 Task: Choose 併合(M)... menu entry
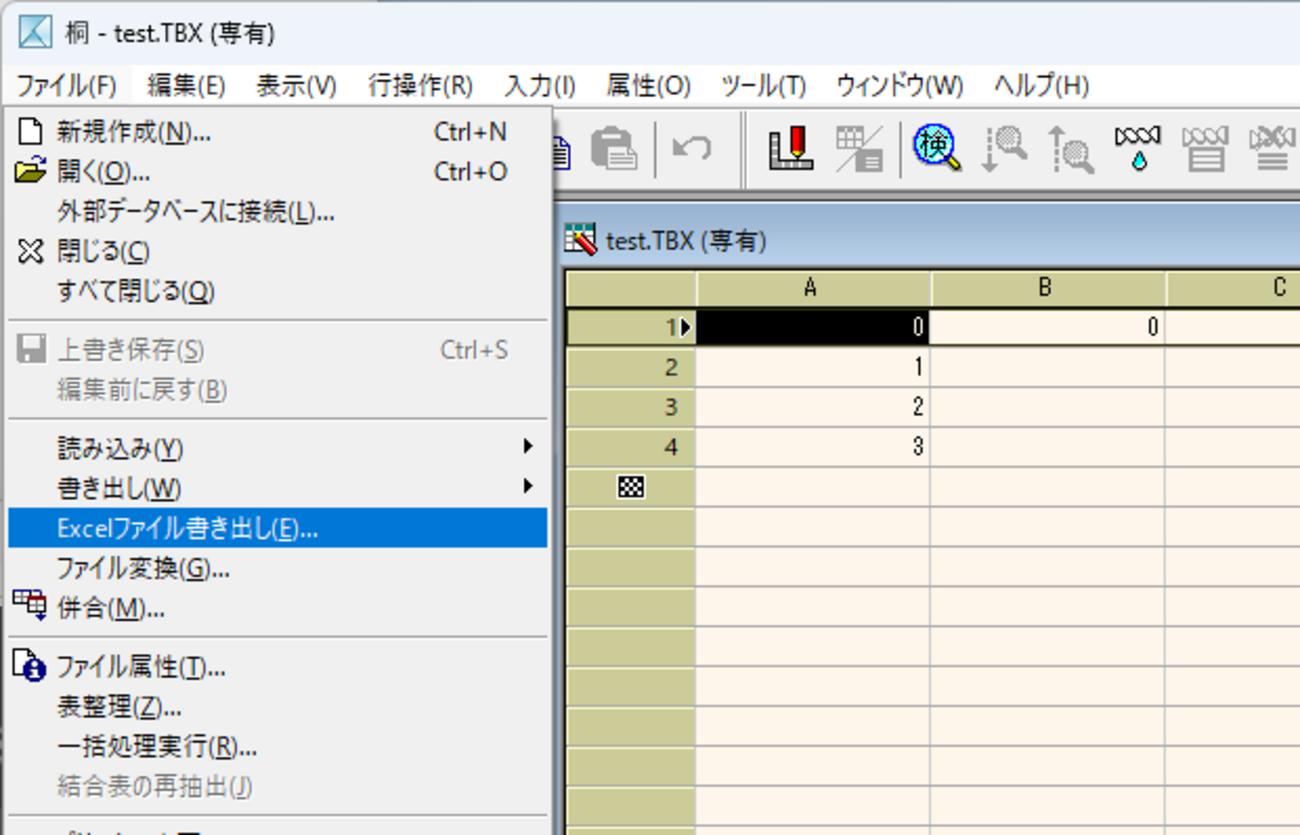[278, 607]
